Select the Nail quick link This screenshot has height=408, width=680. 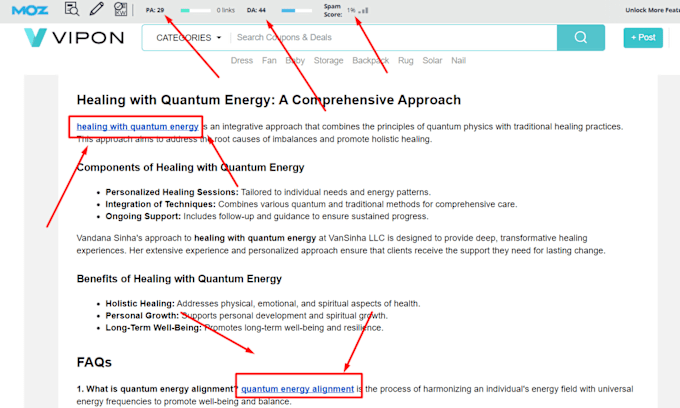[458, 60]
